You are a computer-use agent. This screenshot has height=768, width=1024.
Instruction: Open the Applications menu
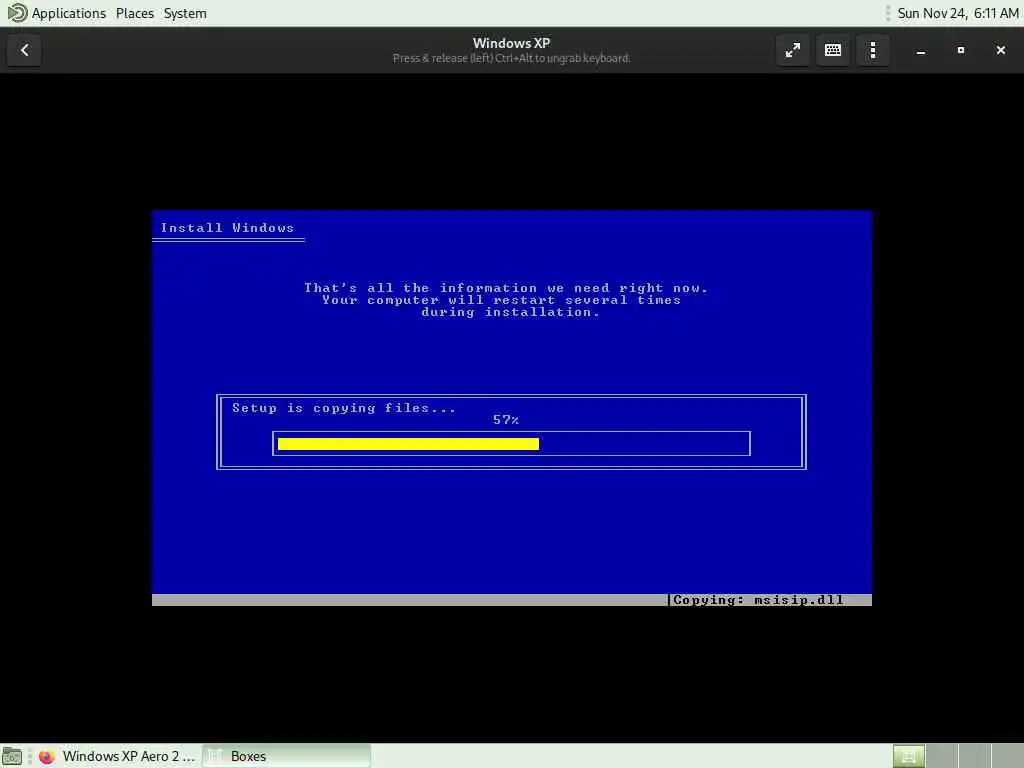pyautogui.click(x=69, y=13)
